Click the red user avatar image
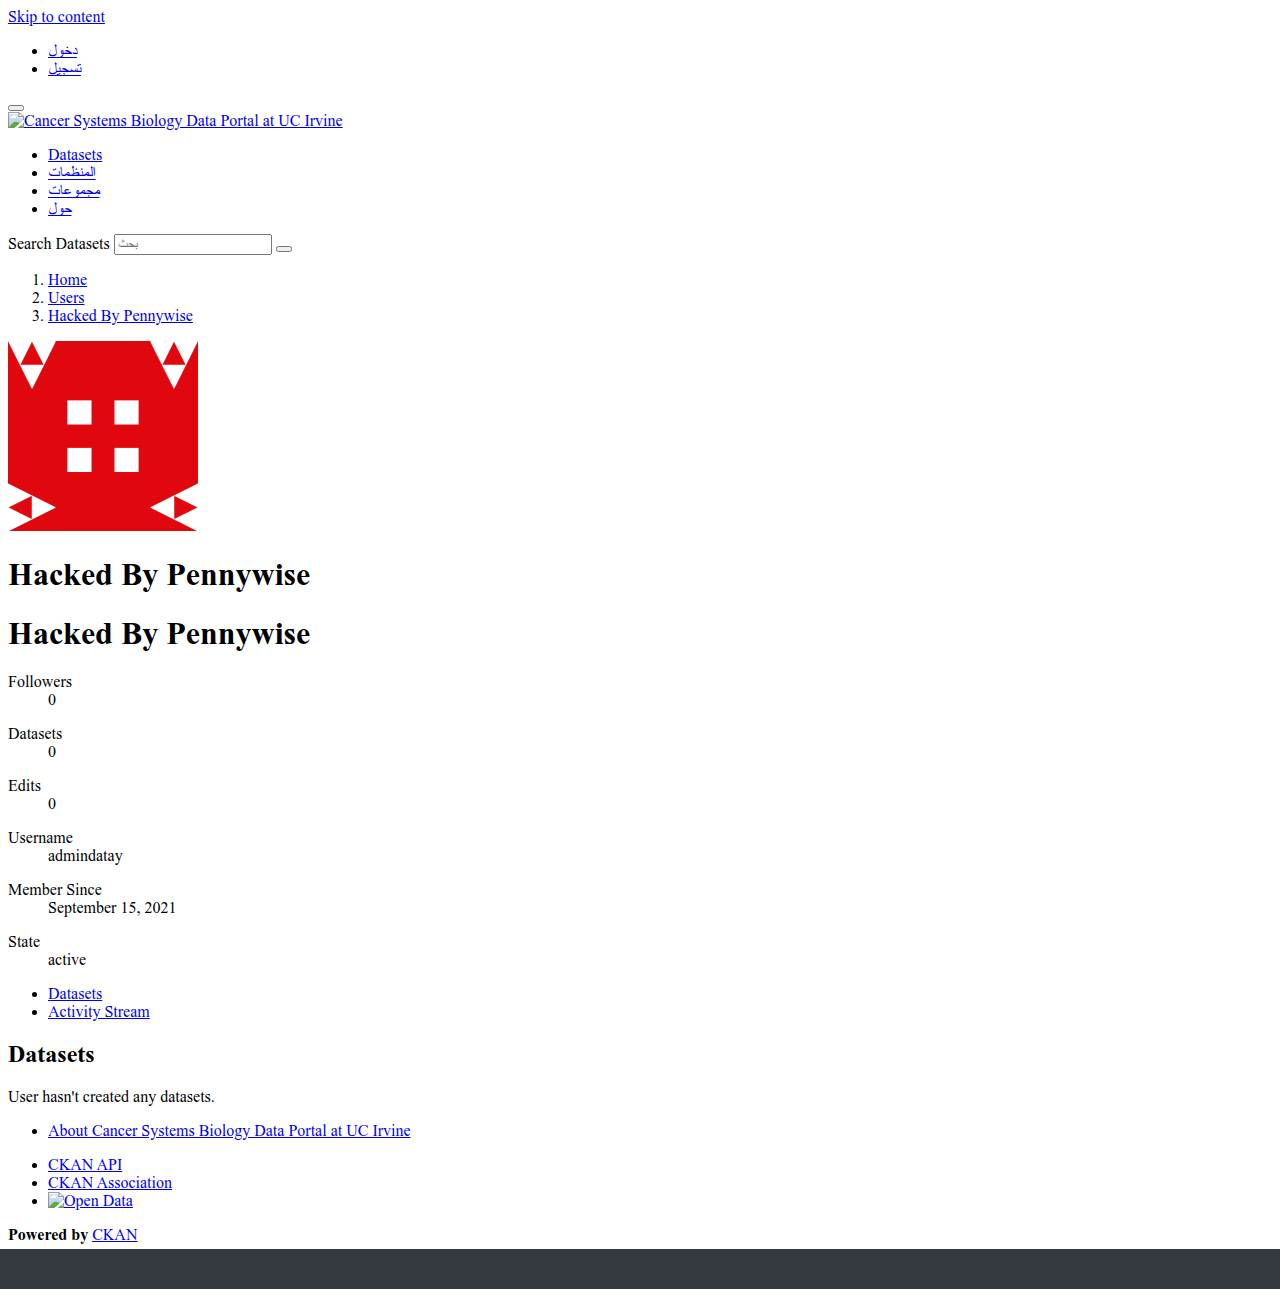The height and width of the screenshot is (1289, 1280). [x=103, y=436]
